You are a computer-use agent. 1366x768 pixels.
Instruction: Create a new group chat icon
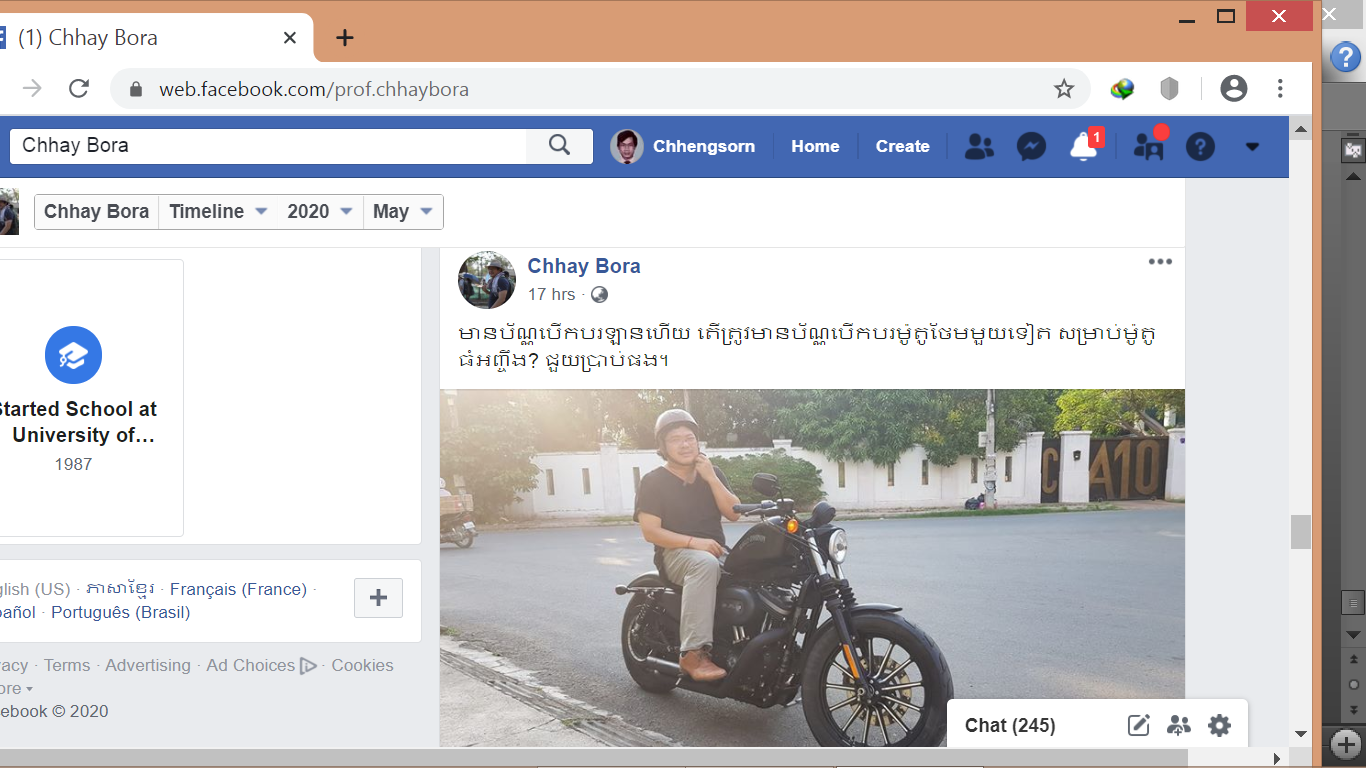click(1179, 726)
